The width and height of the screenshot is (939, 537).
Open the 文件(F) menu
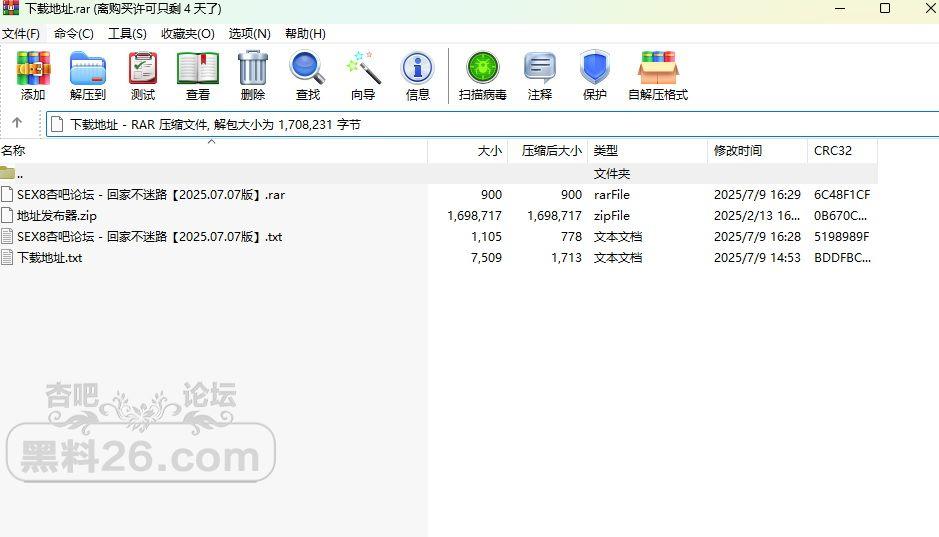pos(20,34)
